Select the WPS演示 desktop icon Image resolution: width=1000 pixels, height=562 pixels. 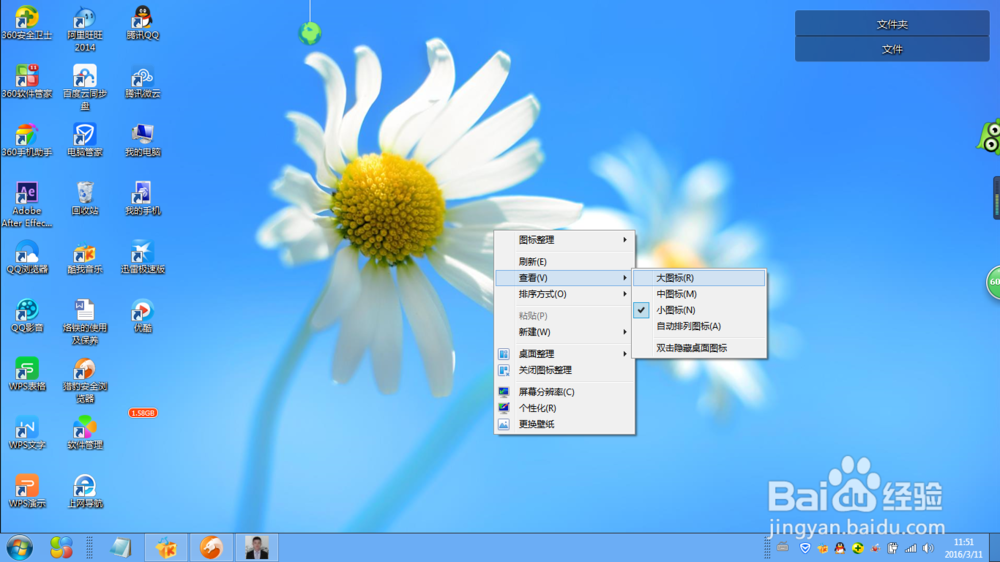click(27, 492)
